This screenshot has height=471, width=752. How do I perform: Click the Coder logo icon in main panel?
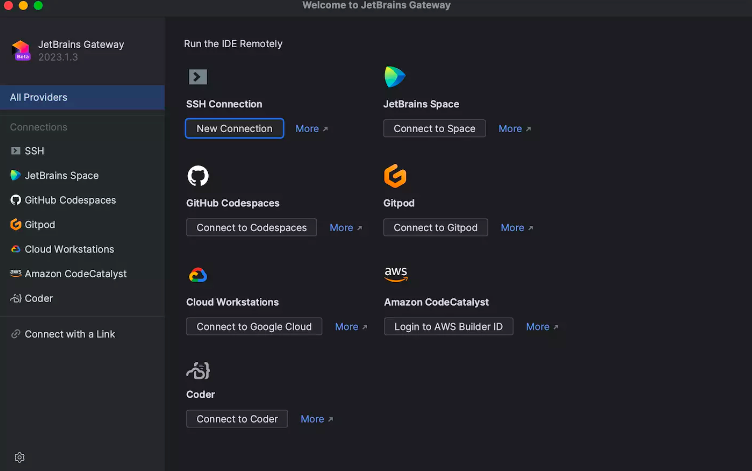tap(198, 371)
